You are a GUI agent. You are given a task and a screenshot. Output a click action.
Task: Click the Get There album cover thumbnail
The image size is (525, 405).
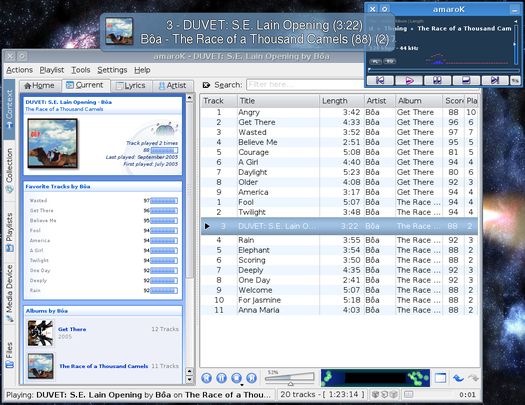click(x=40, y=333)
